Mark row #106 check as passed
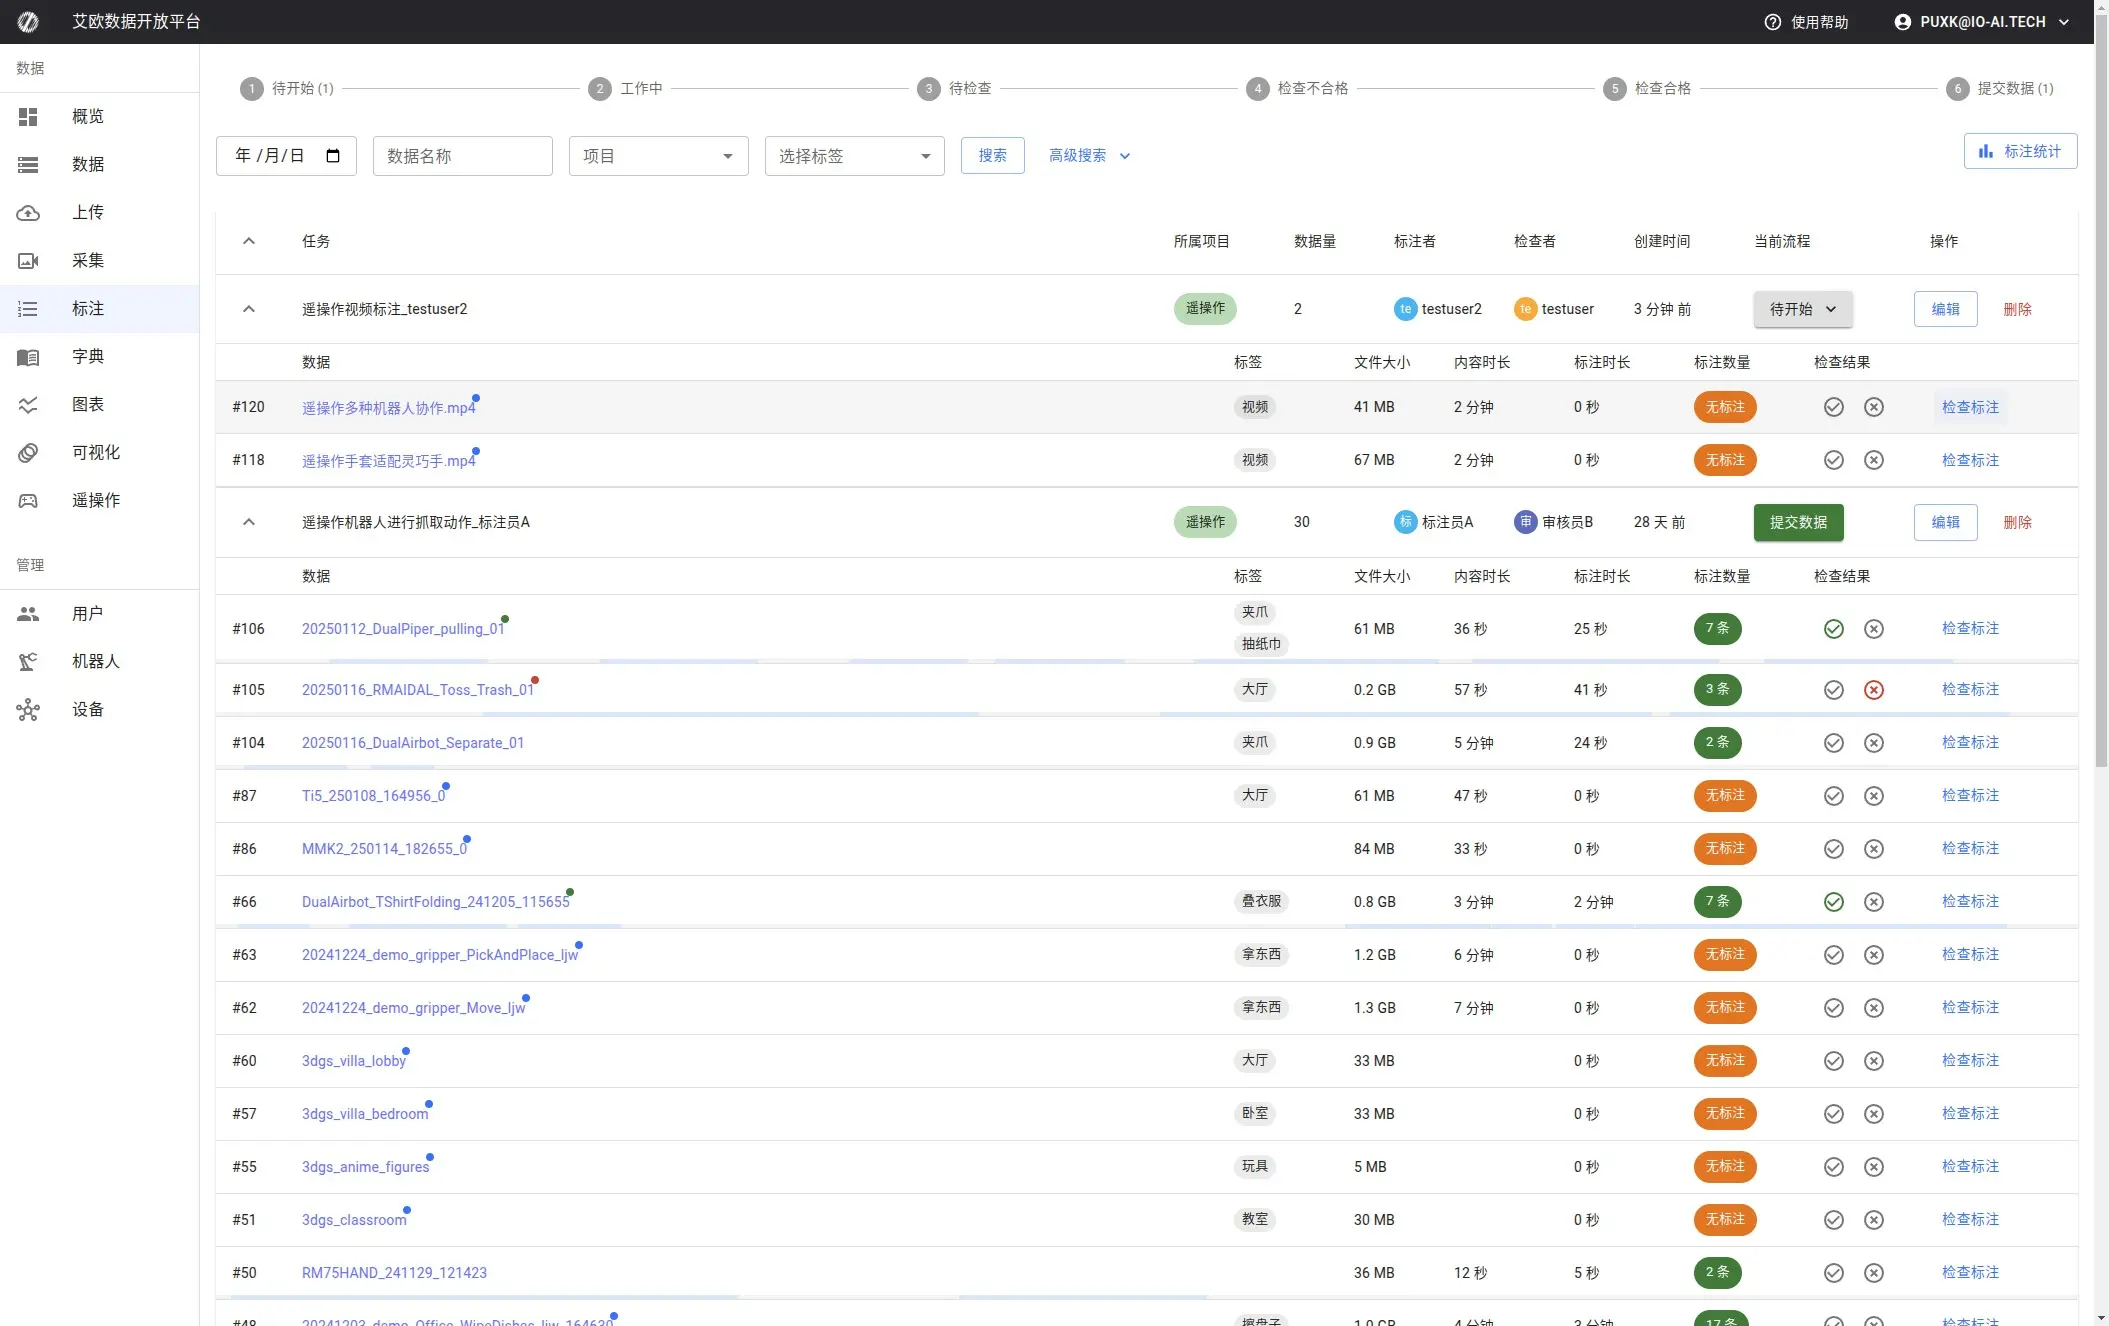The width and height of the screenshot is (2109, 1326). pos(1833,629)
